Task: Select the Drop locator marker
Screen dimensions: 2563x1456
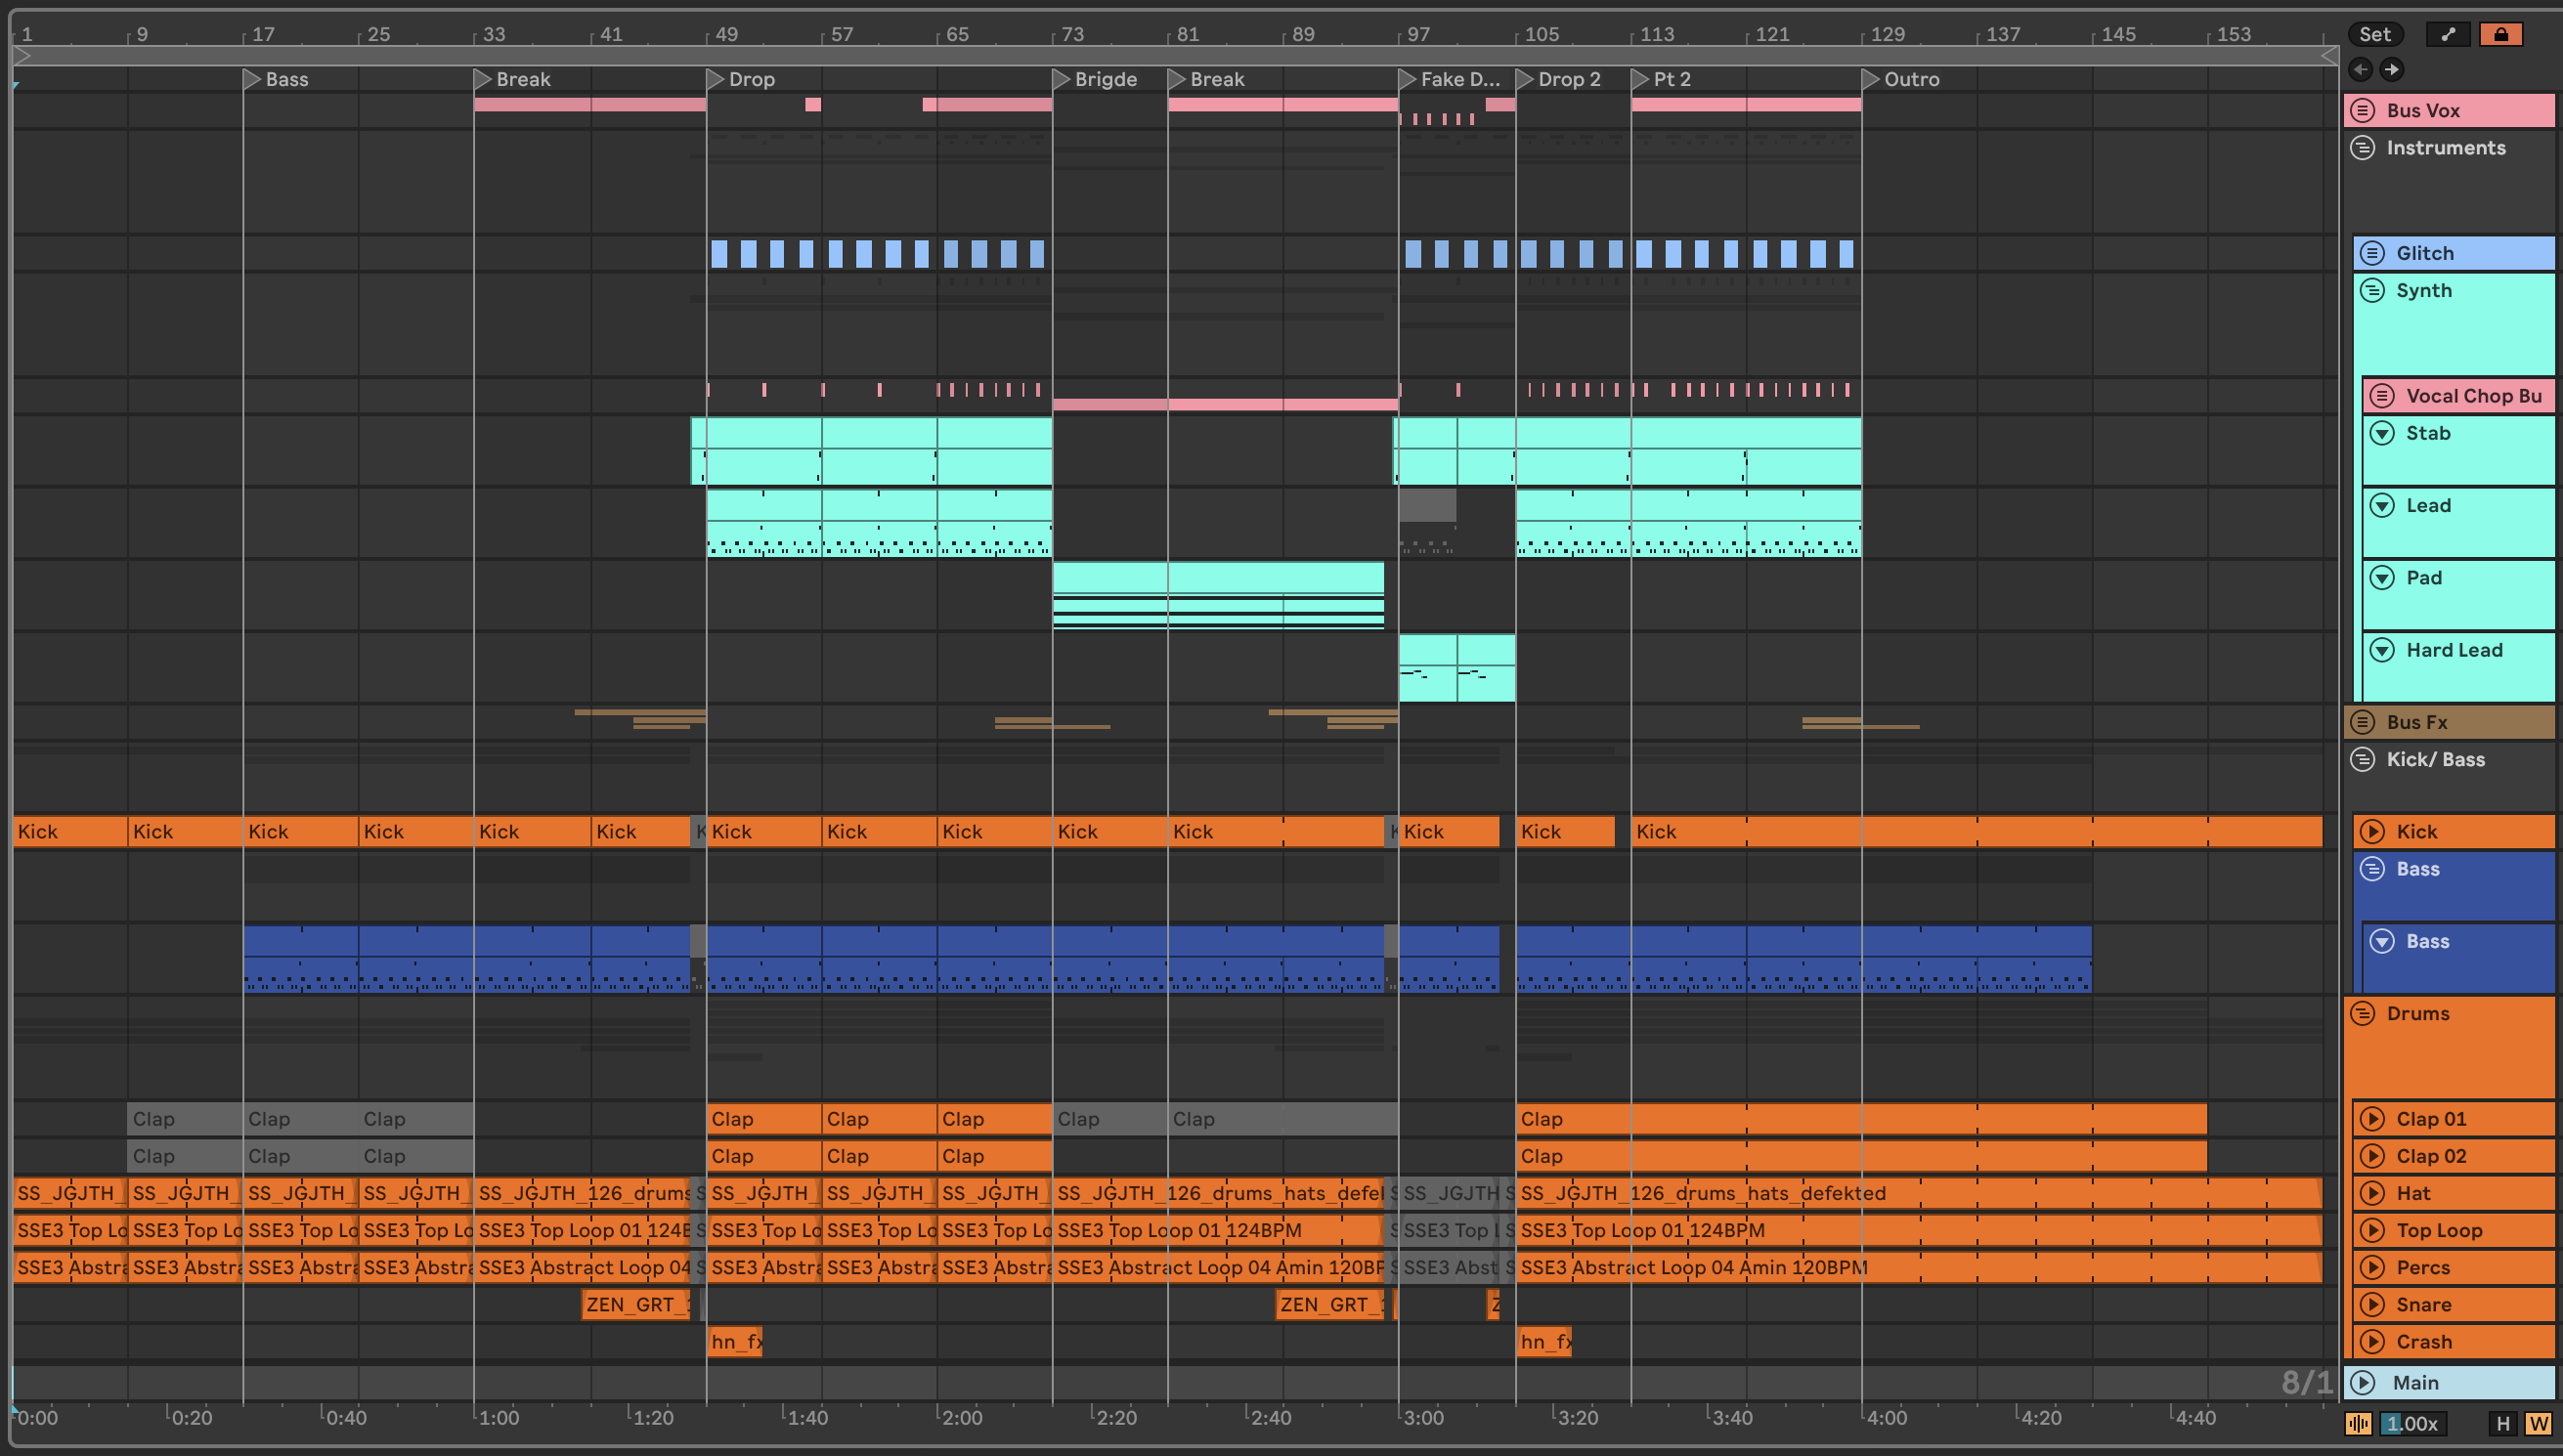Action: [x=715, y=79]
